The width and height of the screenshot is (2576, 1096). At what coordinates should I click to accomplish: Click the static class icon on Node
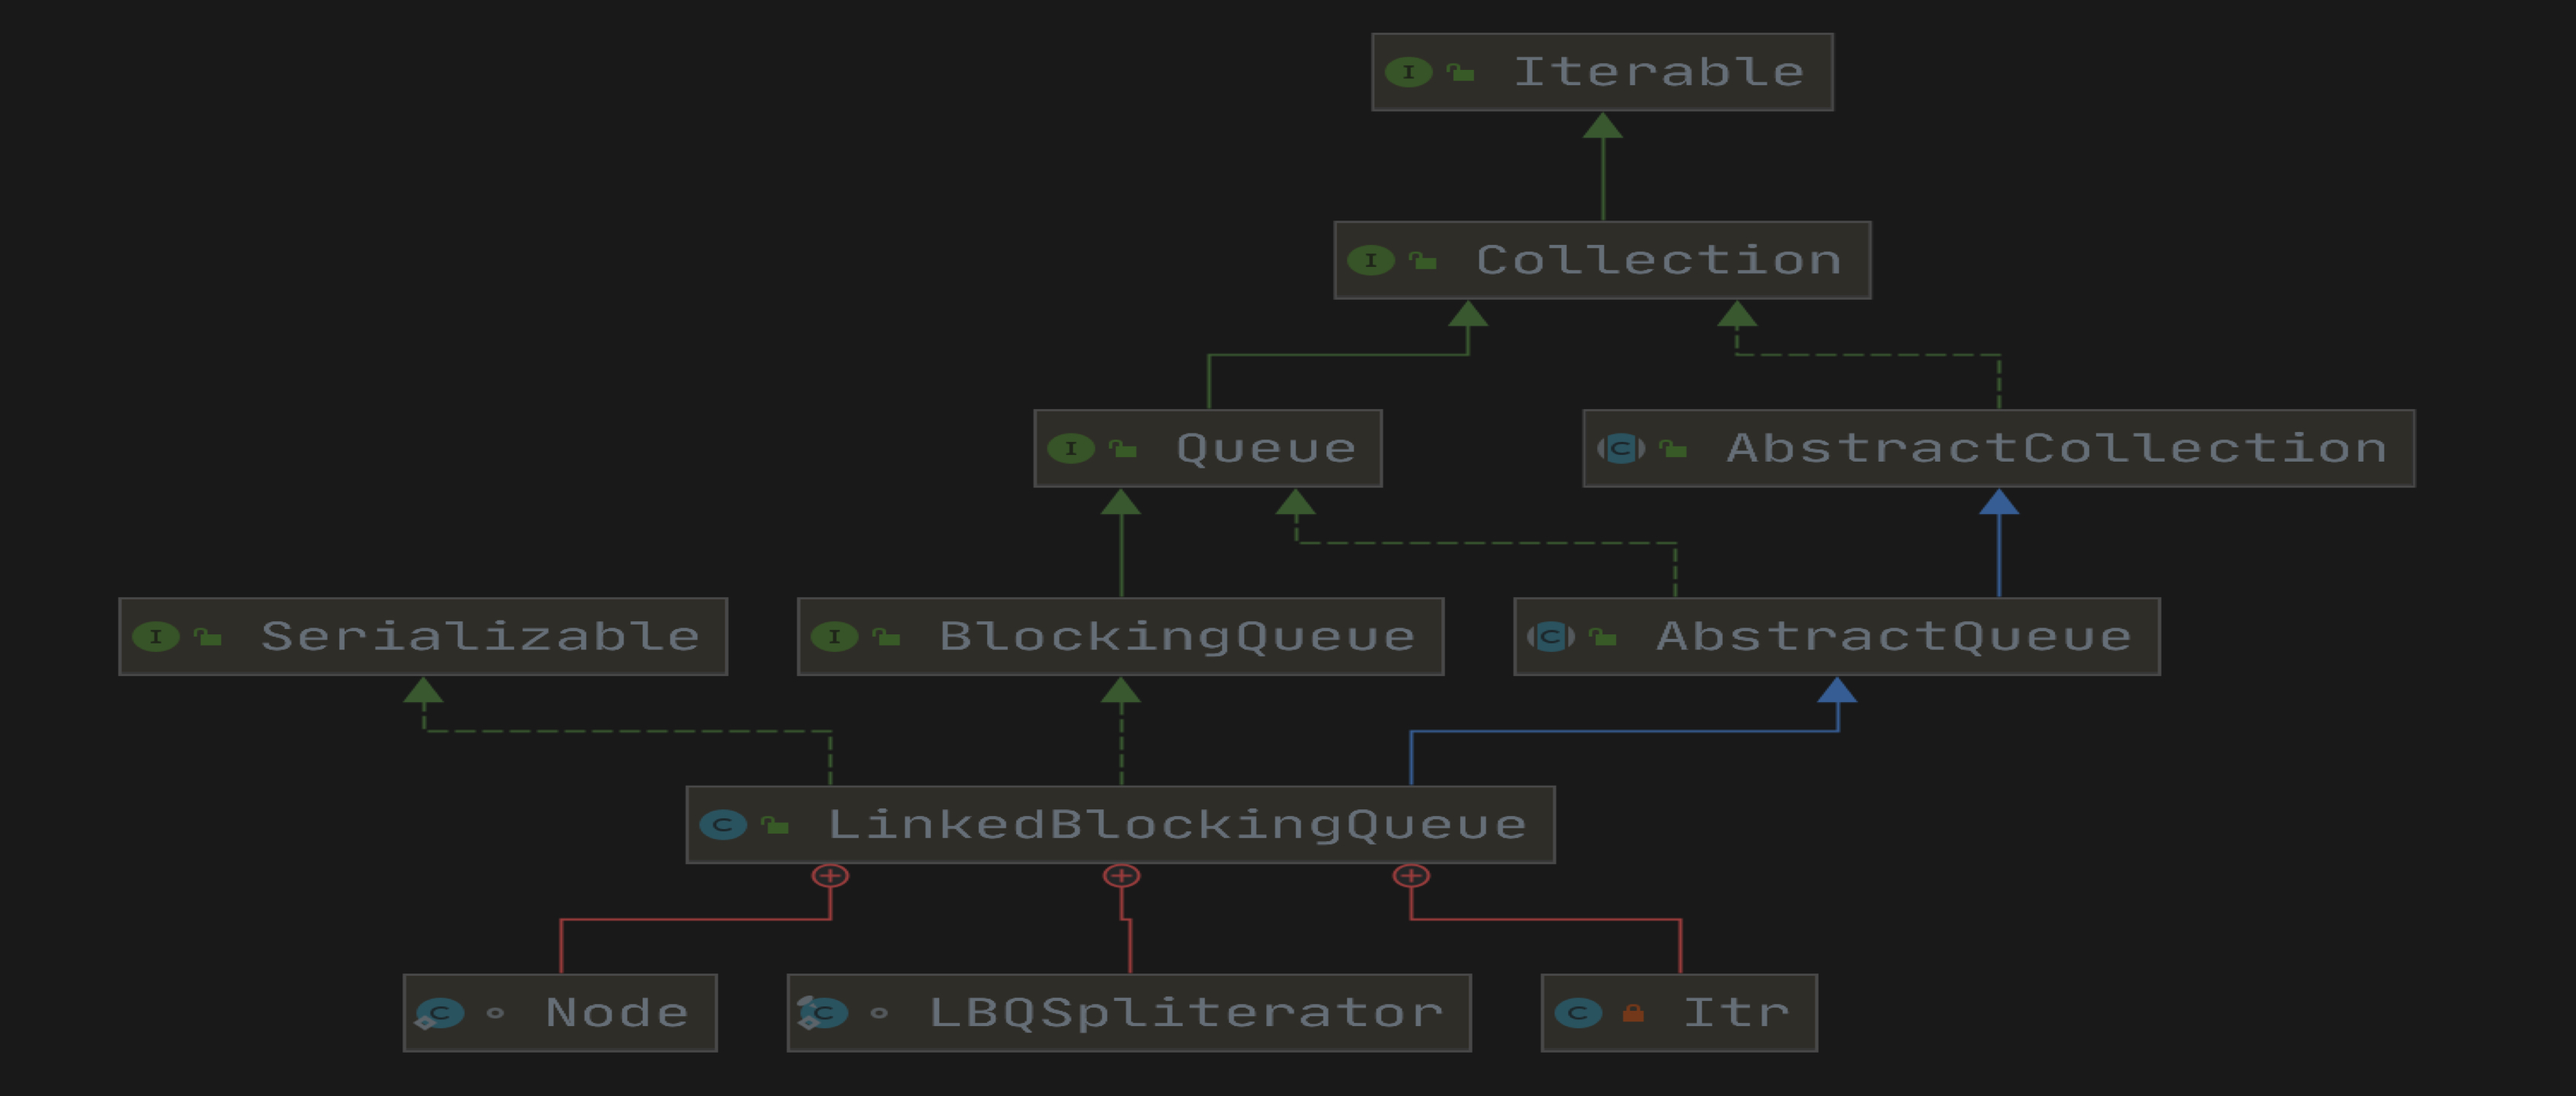point(439,1013)
